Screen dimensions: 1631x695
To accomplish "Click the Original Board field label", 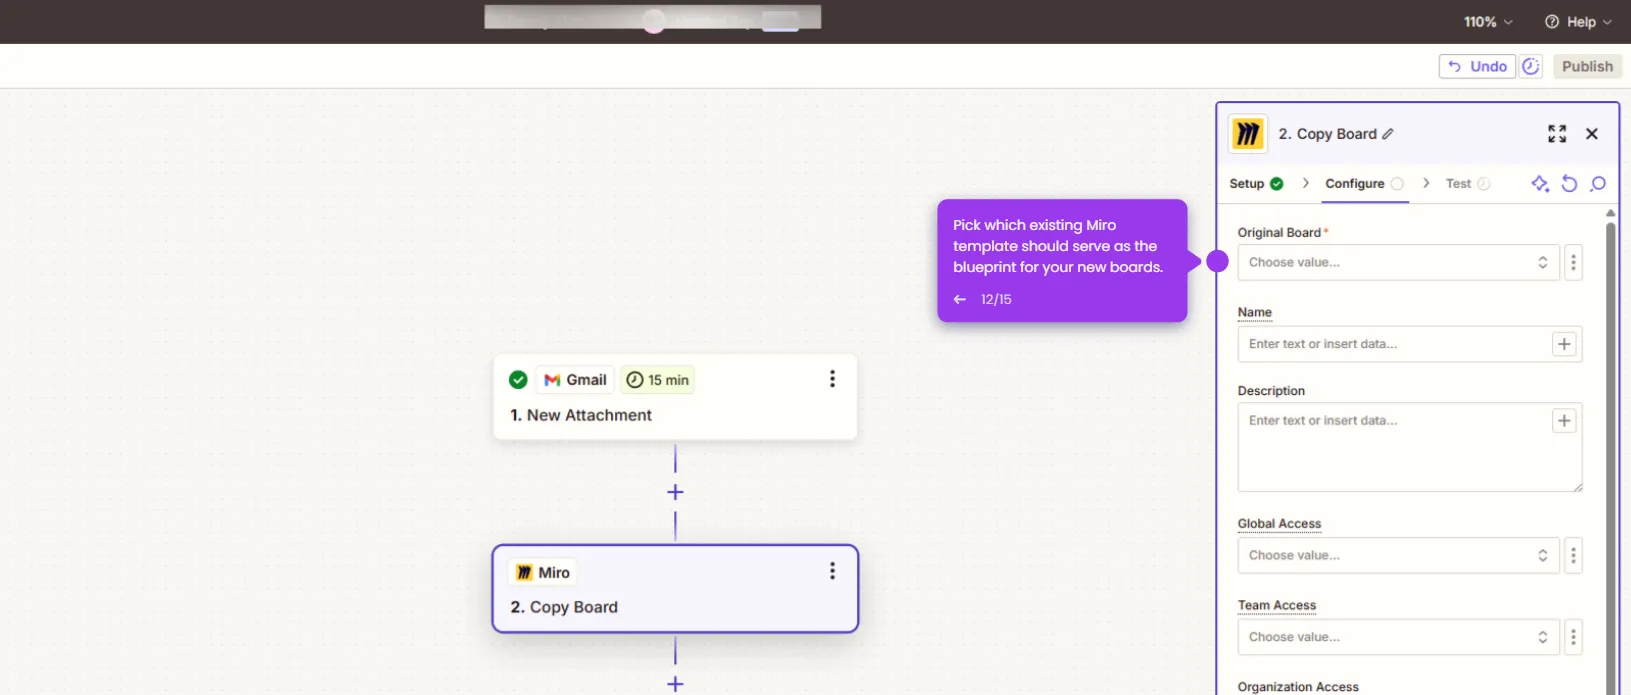I will pos(1279,232).
